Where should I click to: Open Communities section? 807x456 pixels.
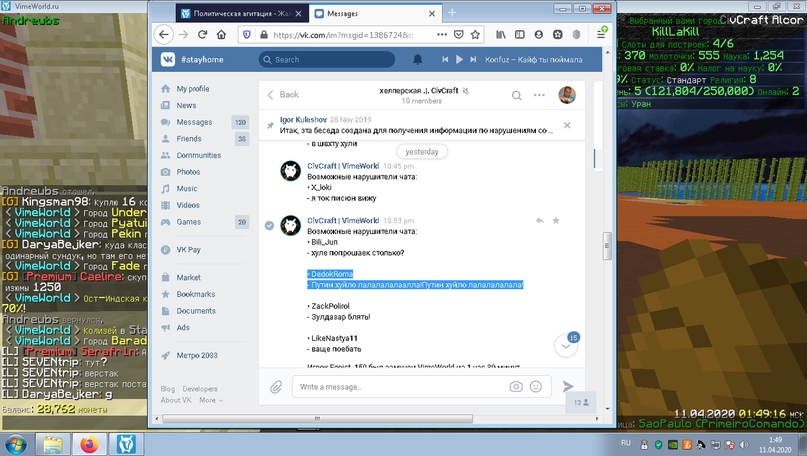[x=198, y=155]
